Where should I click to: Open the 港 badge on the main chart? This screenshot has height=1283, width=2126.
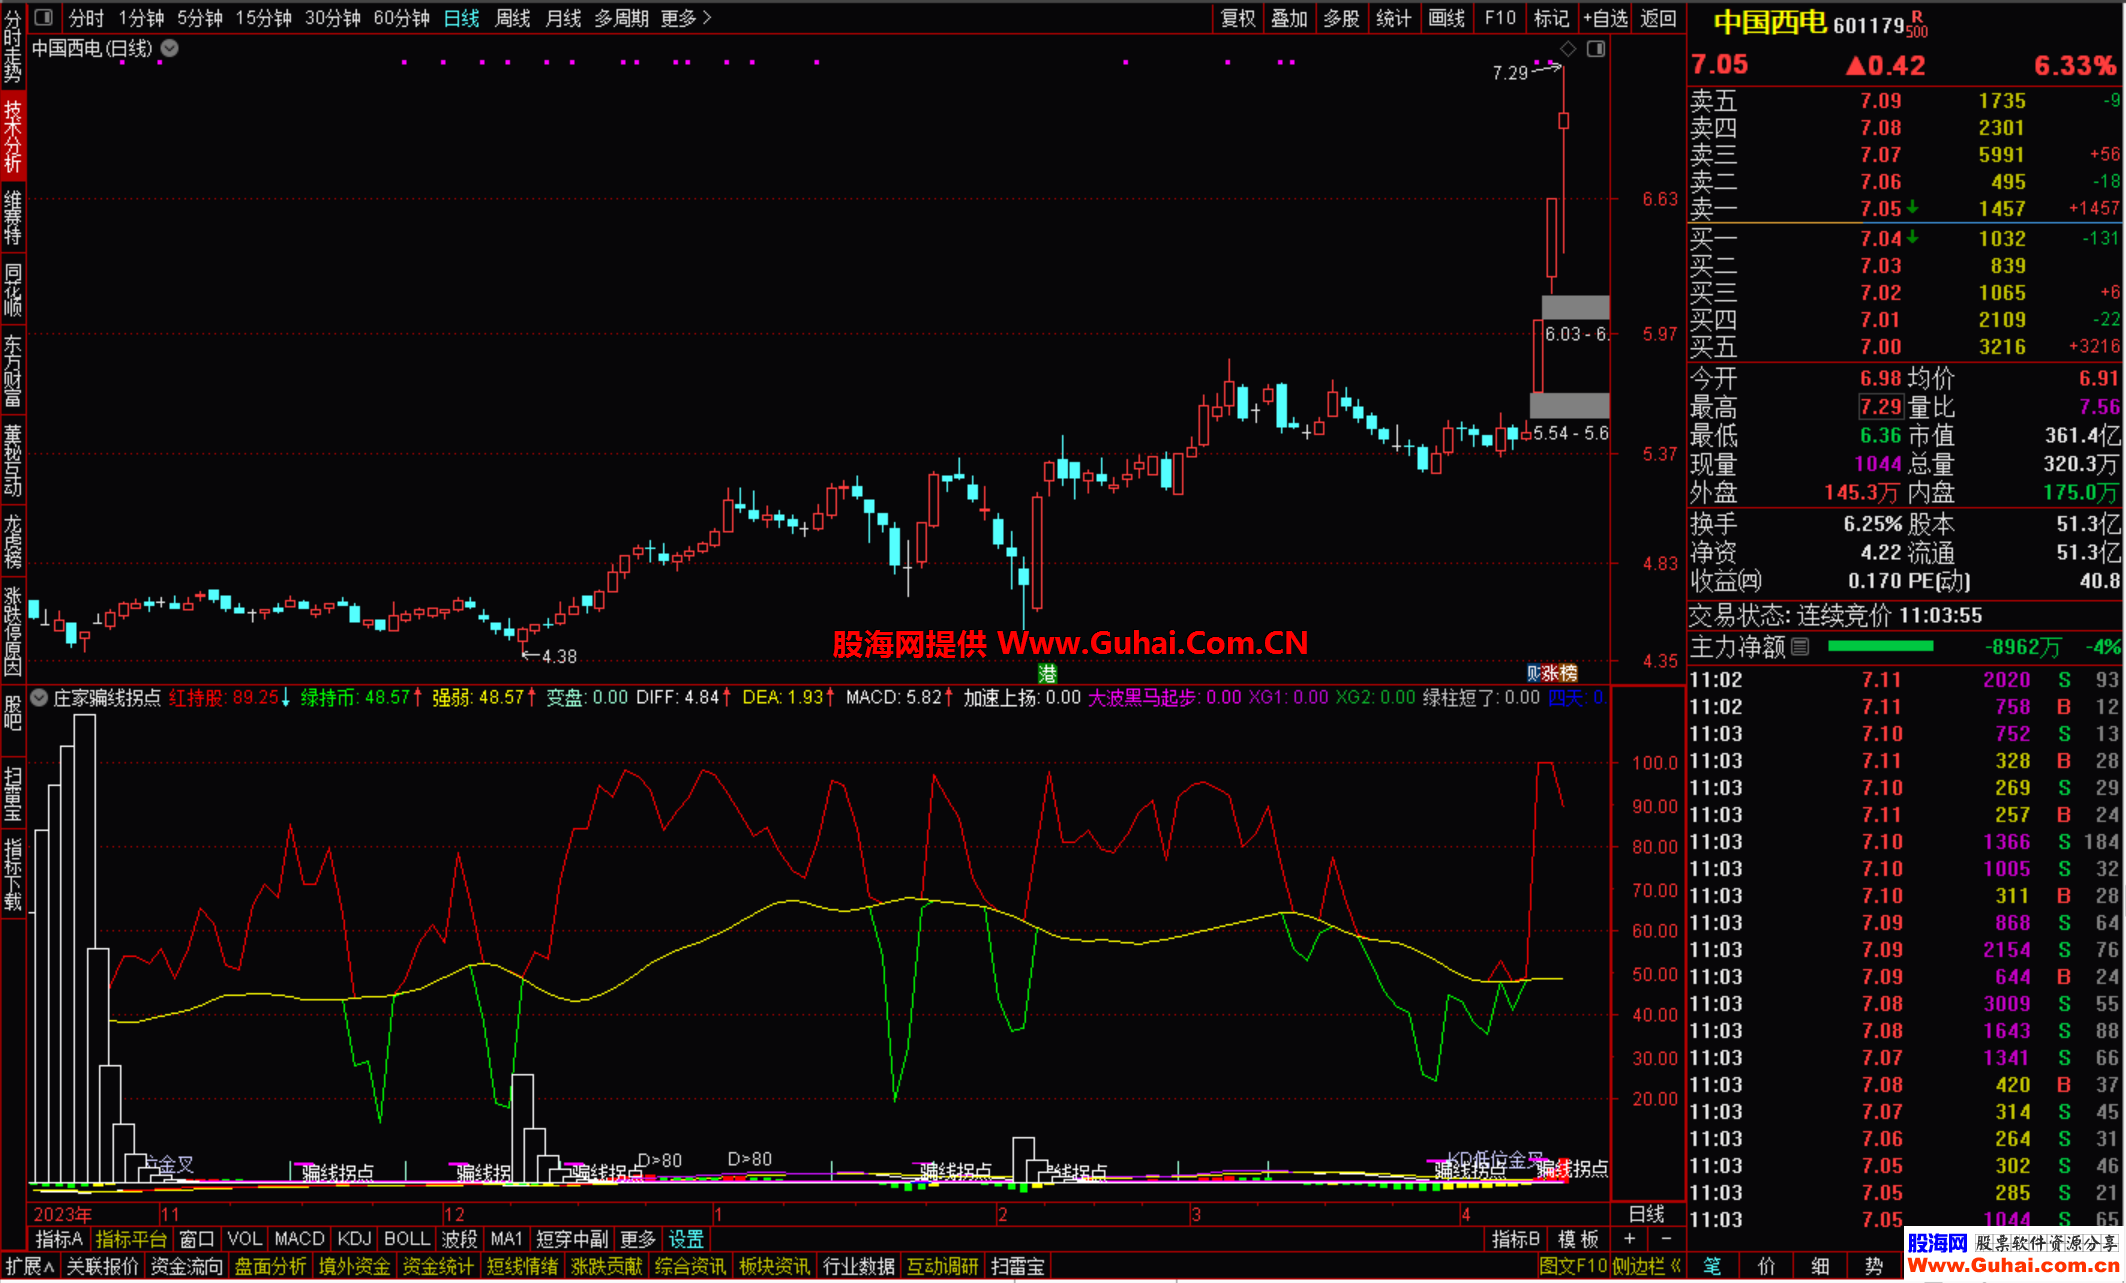(1047, 673)
